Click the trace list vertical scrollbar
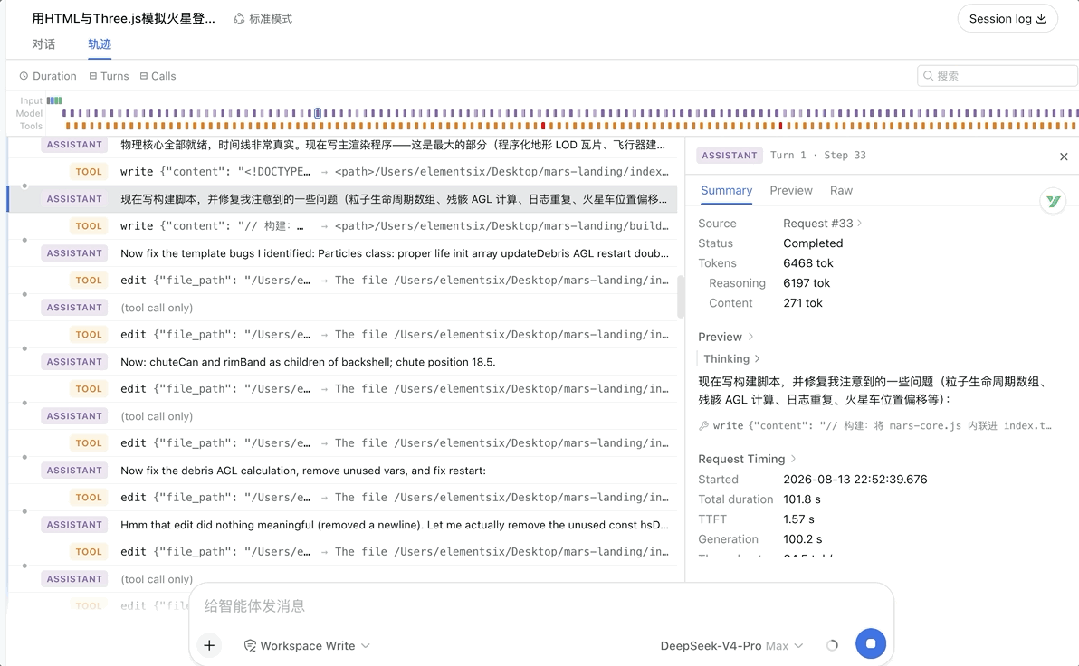Image resolution: width=1079 pixels, height=666 pixels. point(681,297)
